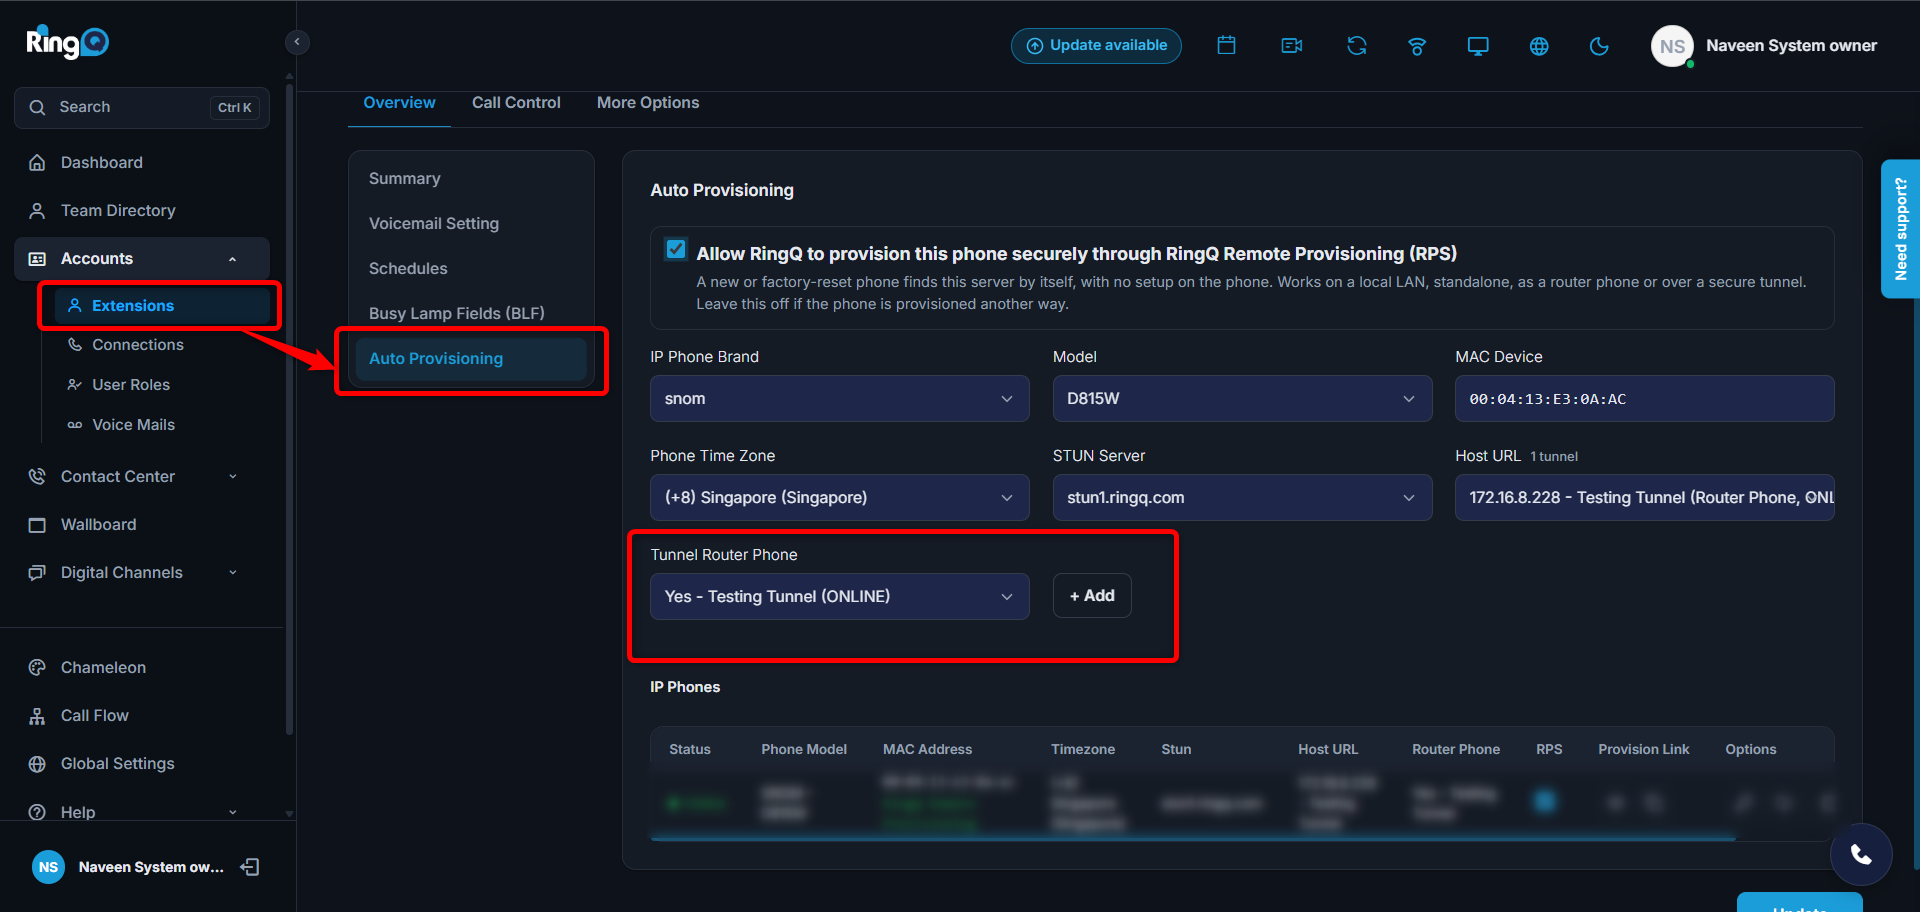Open Global Settings in the sidebar
The height and width of the screenshot is (912, 1920).
point(142,763)
